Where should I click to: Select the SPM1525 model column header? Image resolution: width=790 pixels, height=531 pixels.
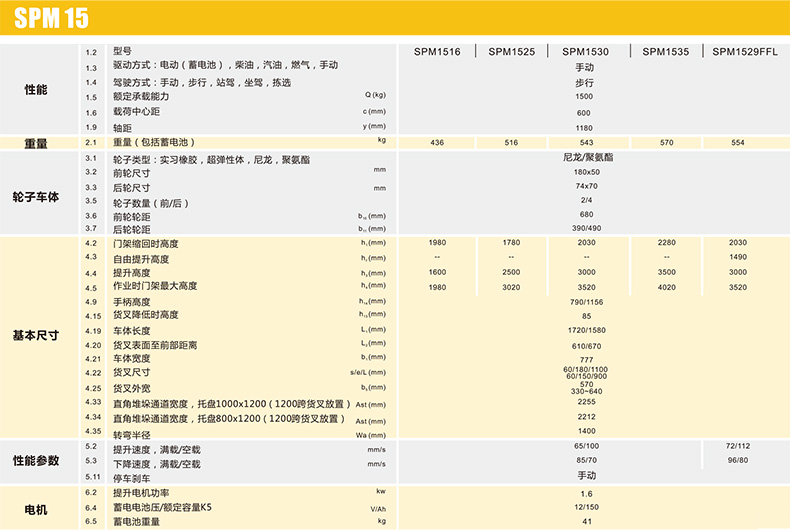(511, 51)
